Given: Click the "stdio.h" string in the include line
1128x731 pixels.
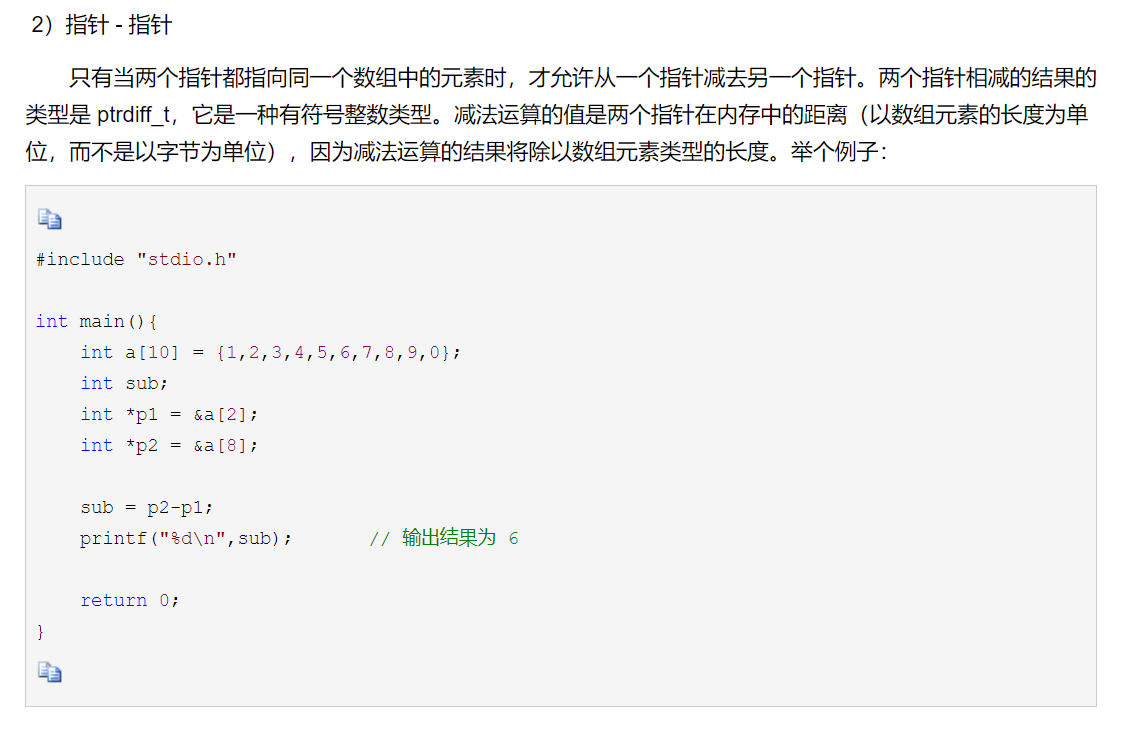Looking at the screenshot, I should pyautogui.click(x=186, y=259).
